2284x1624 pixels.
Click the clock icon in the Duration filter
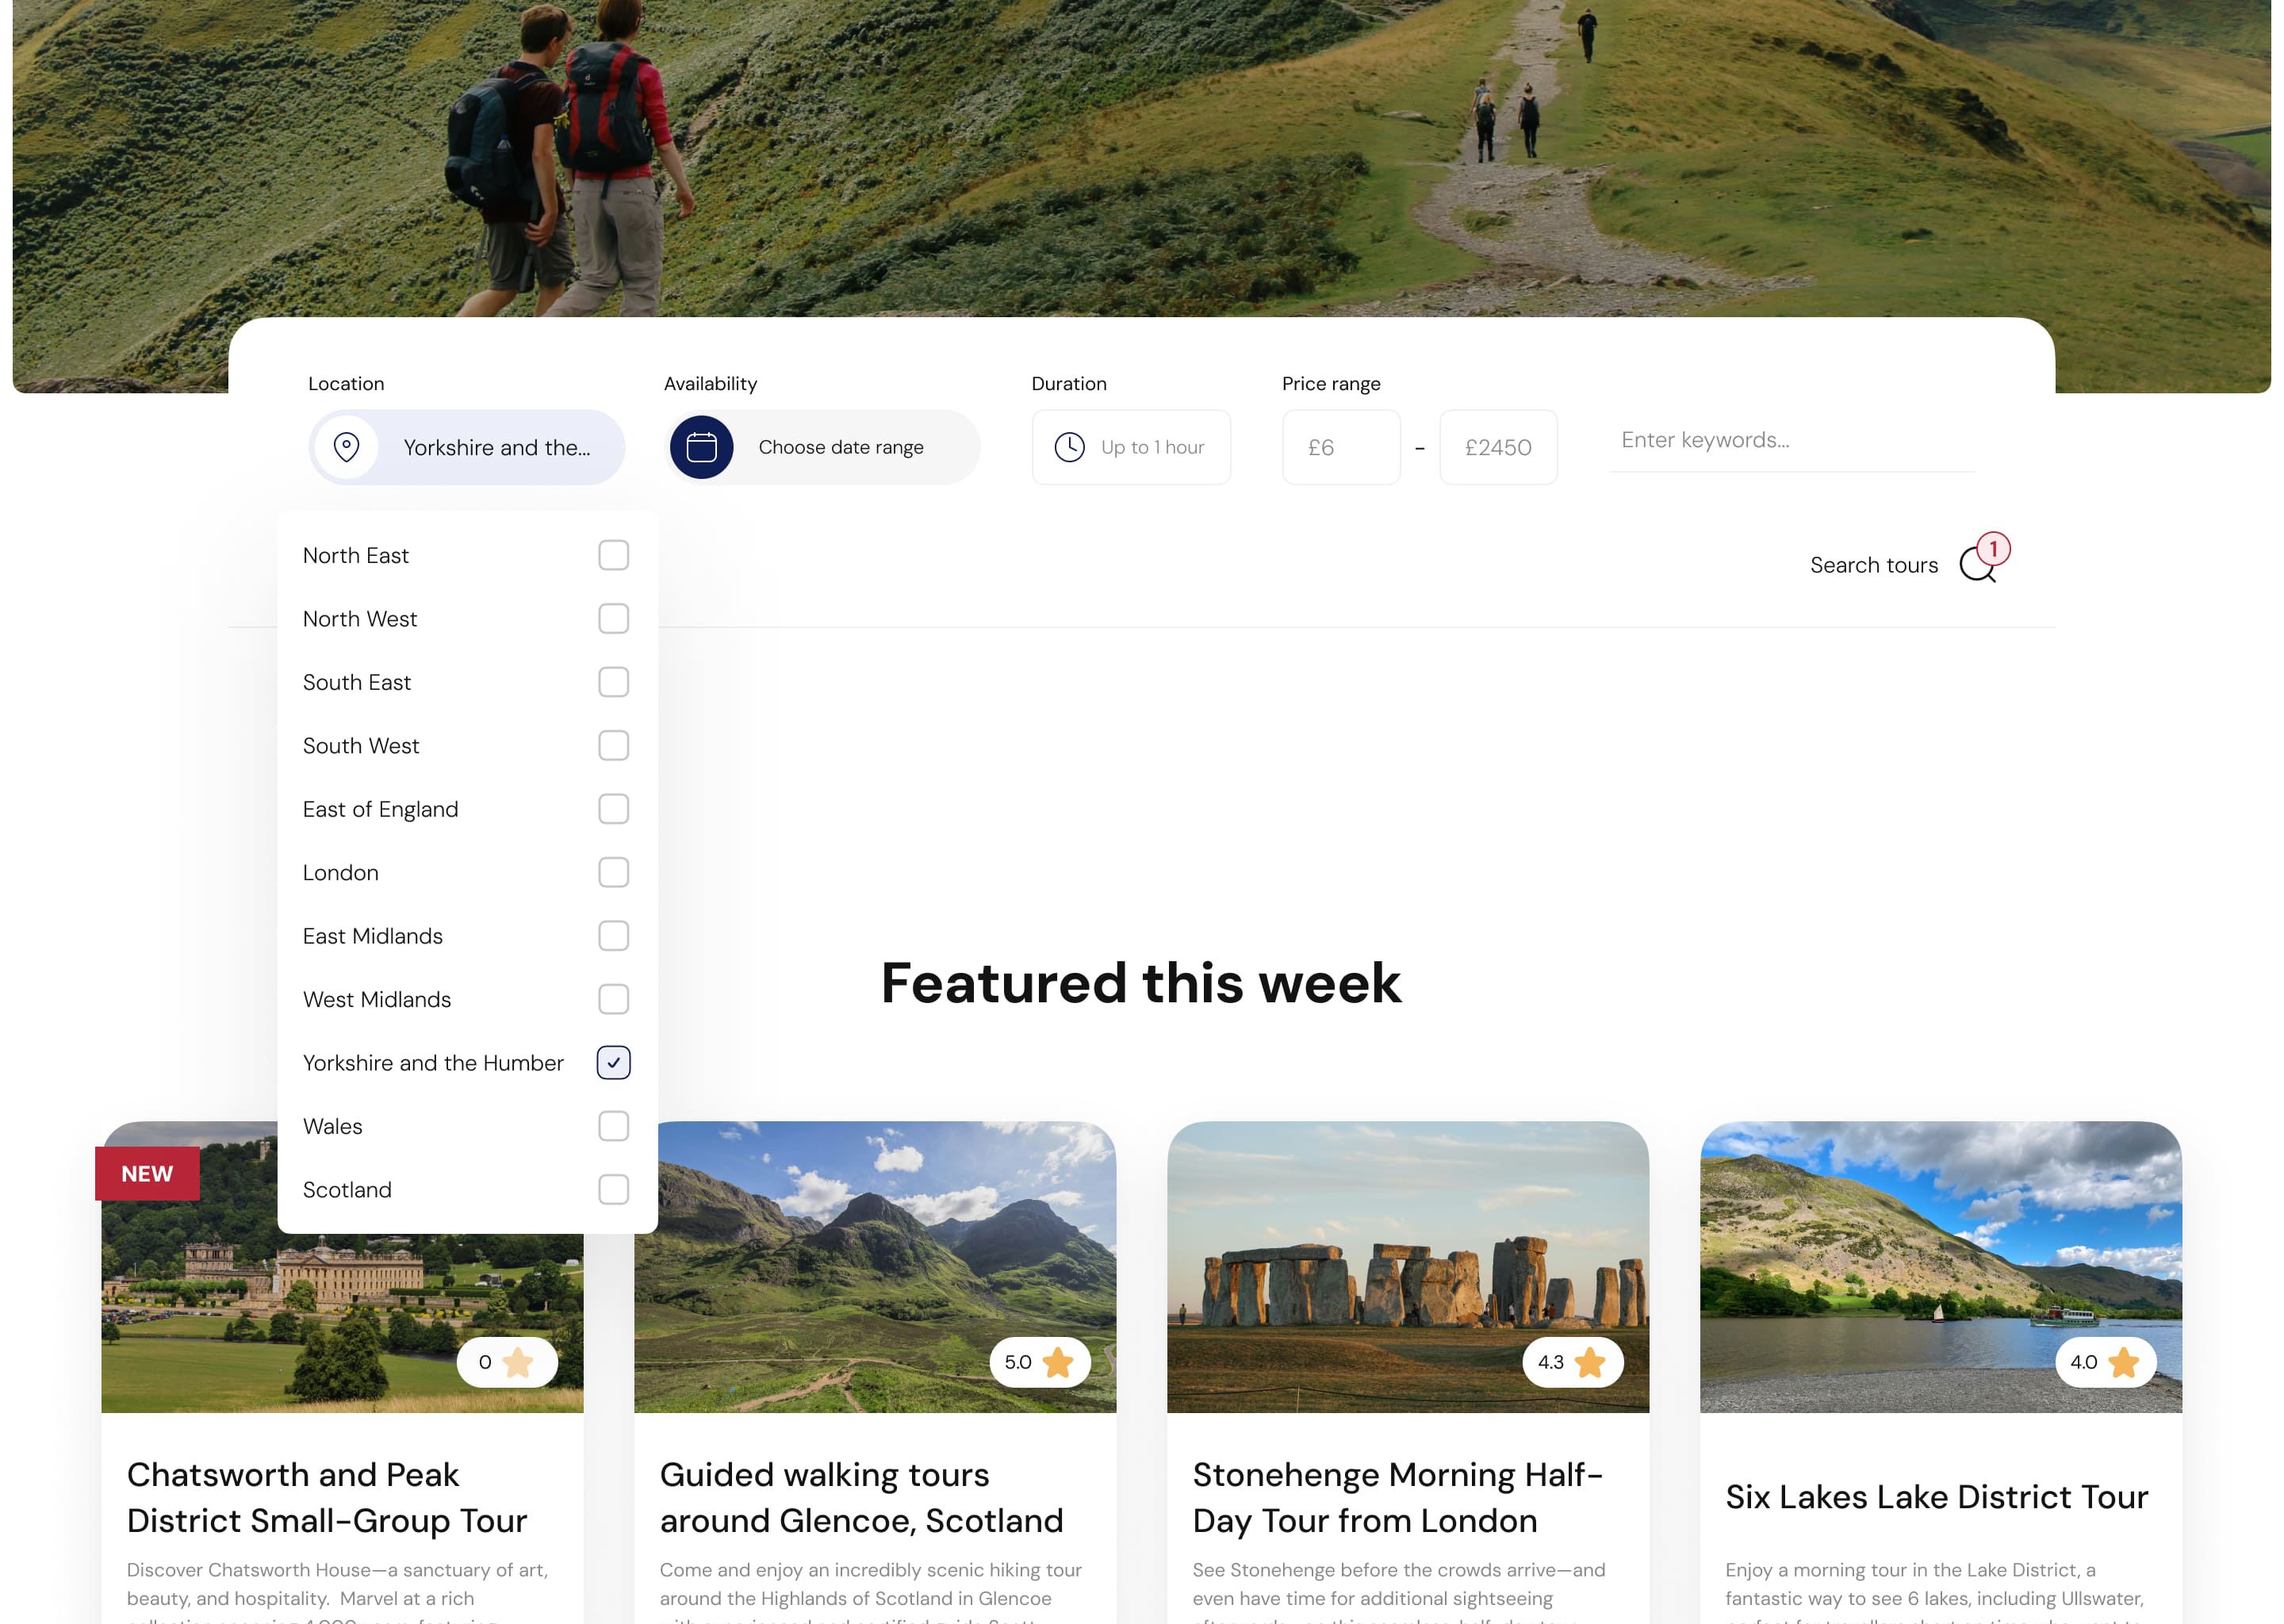click(1068, 447)
